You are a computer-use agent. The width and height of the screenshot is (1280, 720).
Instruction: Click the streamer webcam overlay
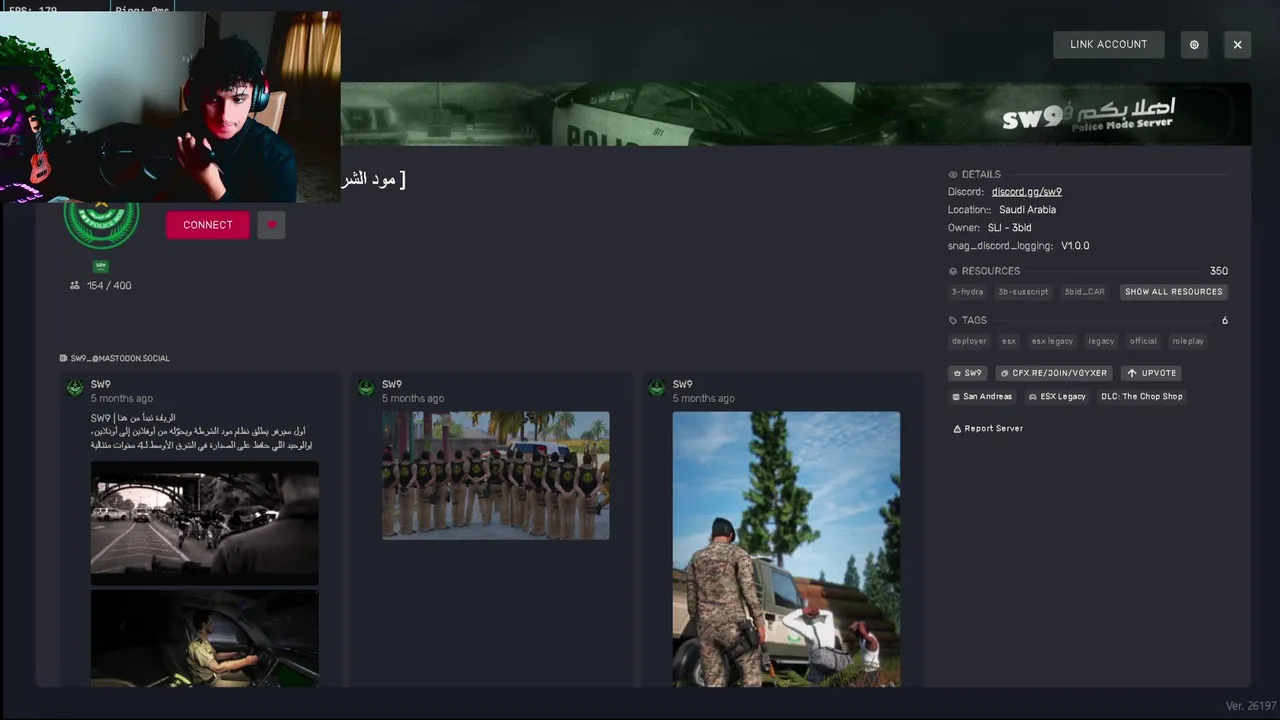170,107
